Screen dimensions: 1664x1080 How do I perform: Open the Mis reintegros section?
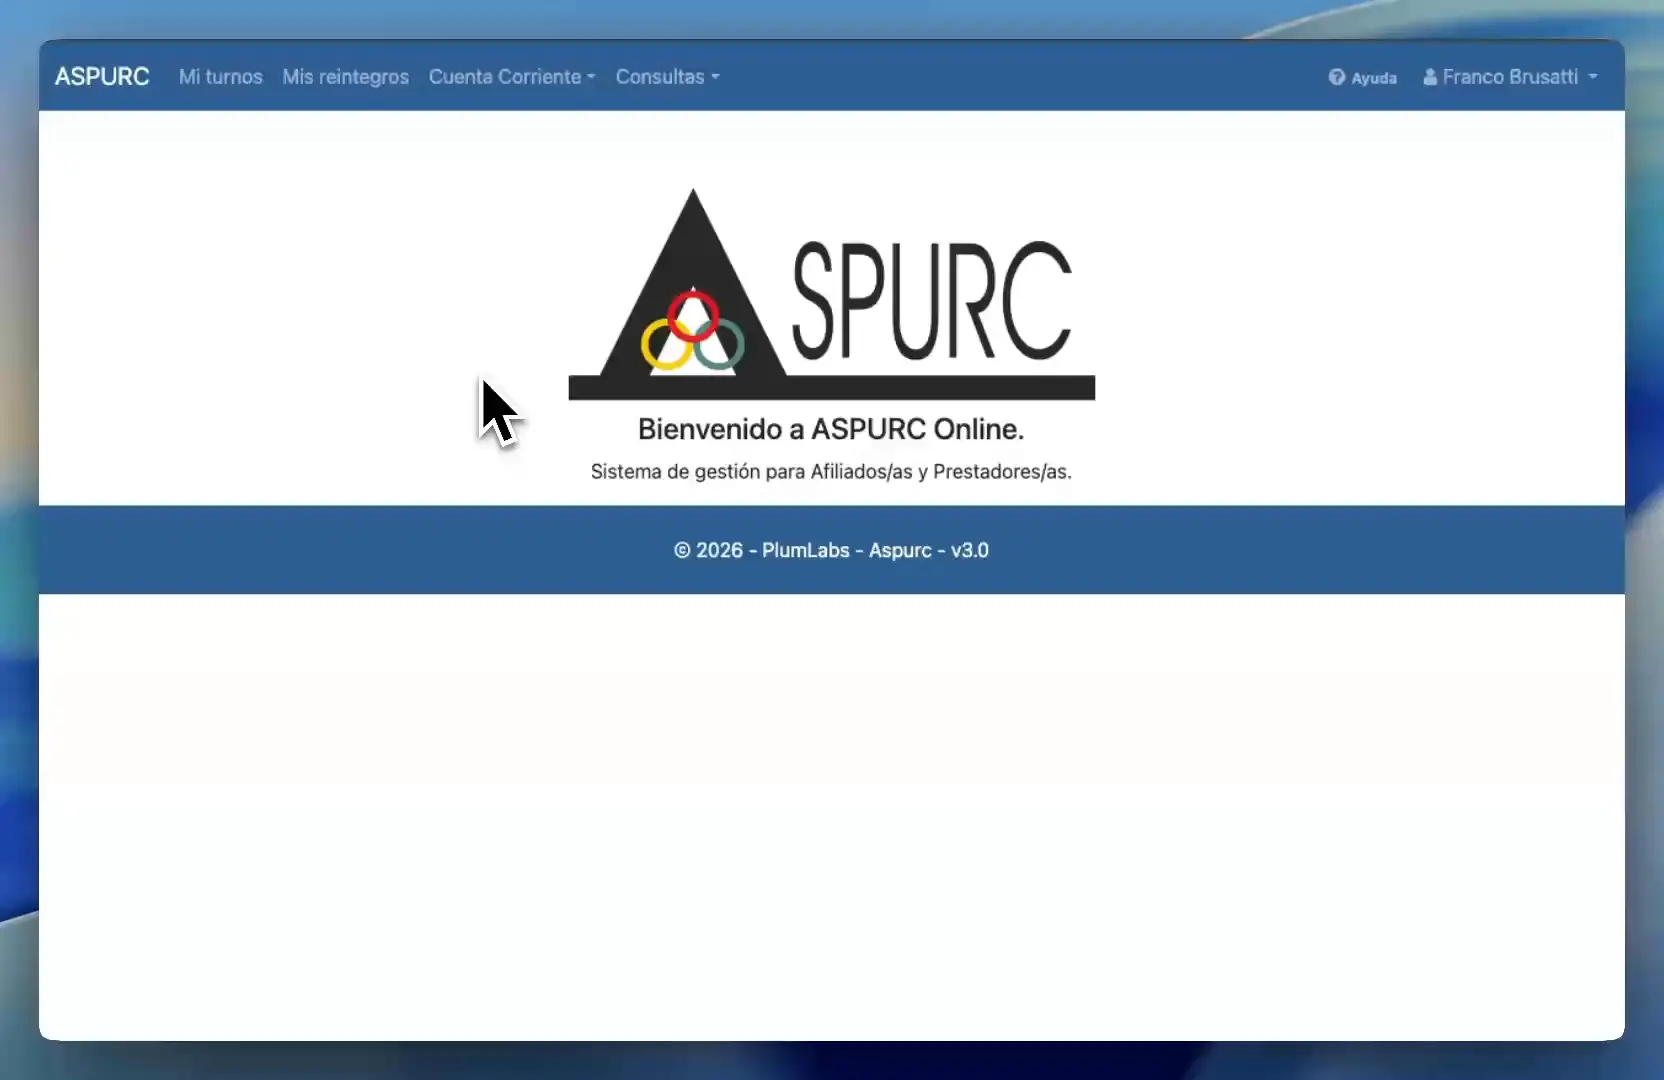[x=345, y=77]
